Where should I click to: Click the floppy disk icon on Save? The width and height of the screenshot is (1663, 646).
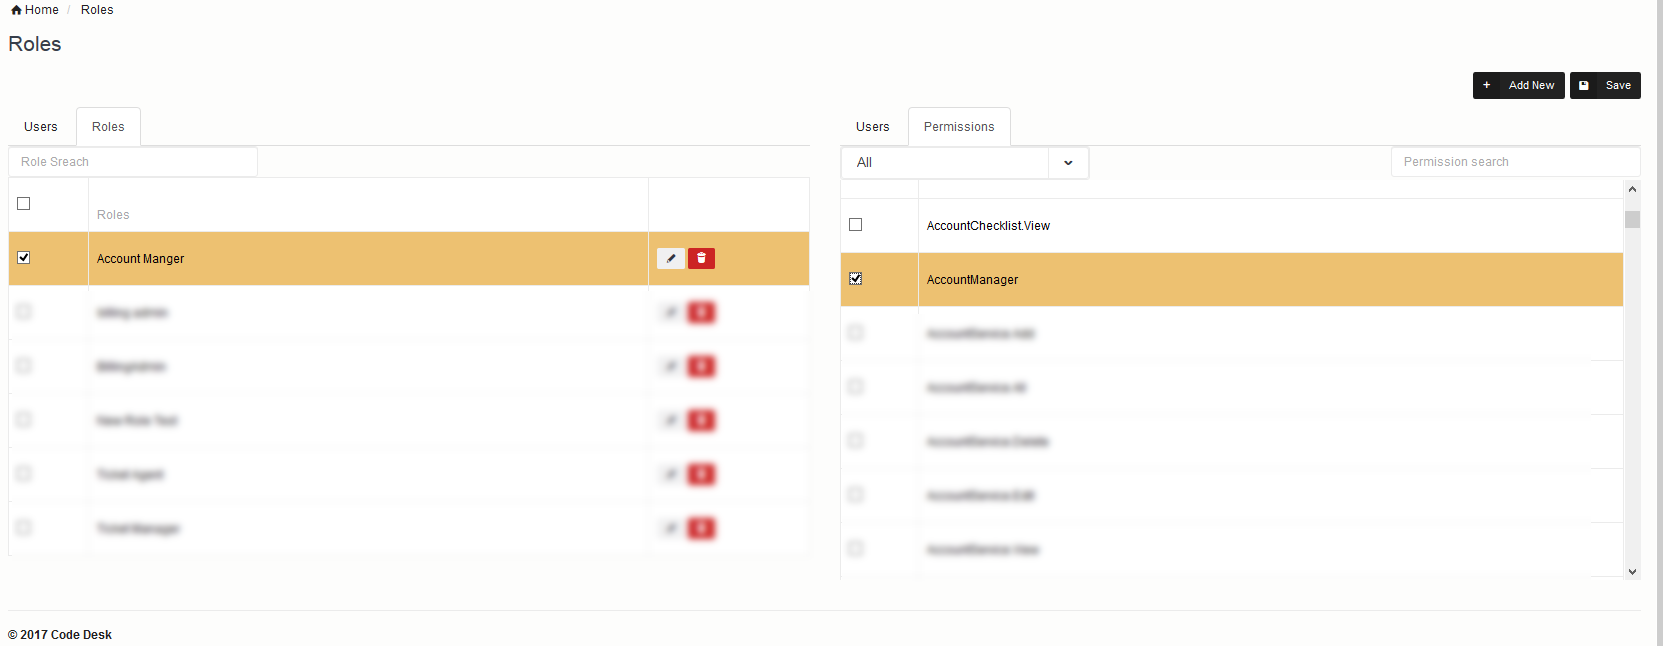[1584, 86]
